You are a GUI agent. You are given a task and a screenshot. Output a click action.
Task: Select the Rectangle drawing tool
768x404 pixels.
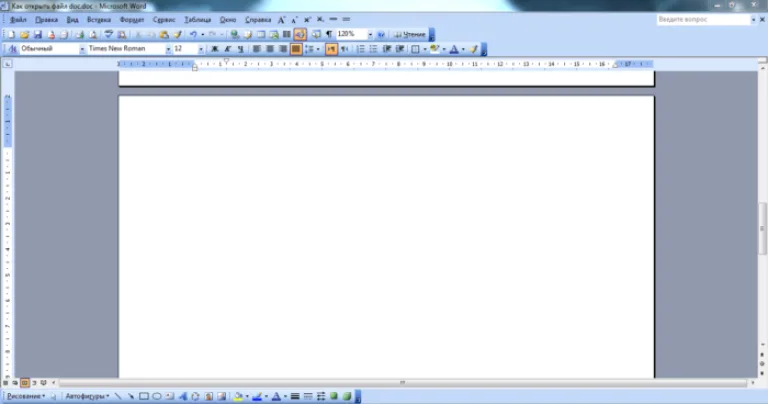coord(144,396)
